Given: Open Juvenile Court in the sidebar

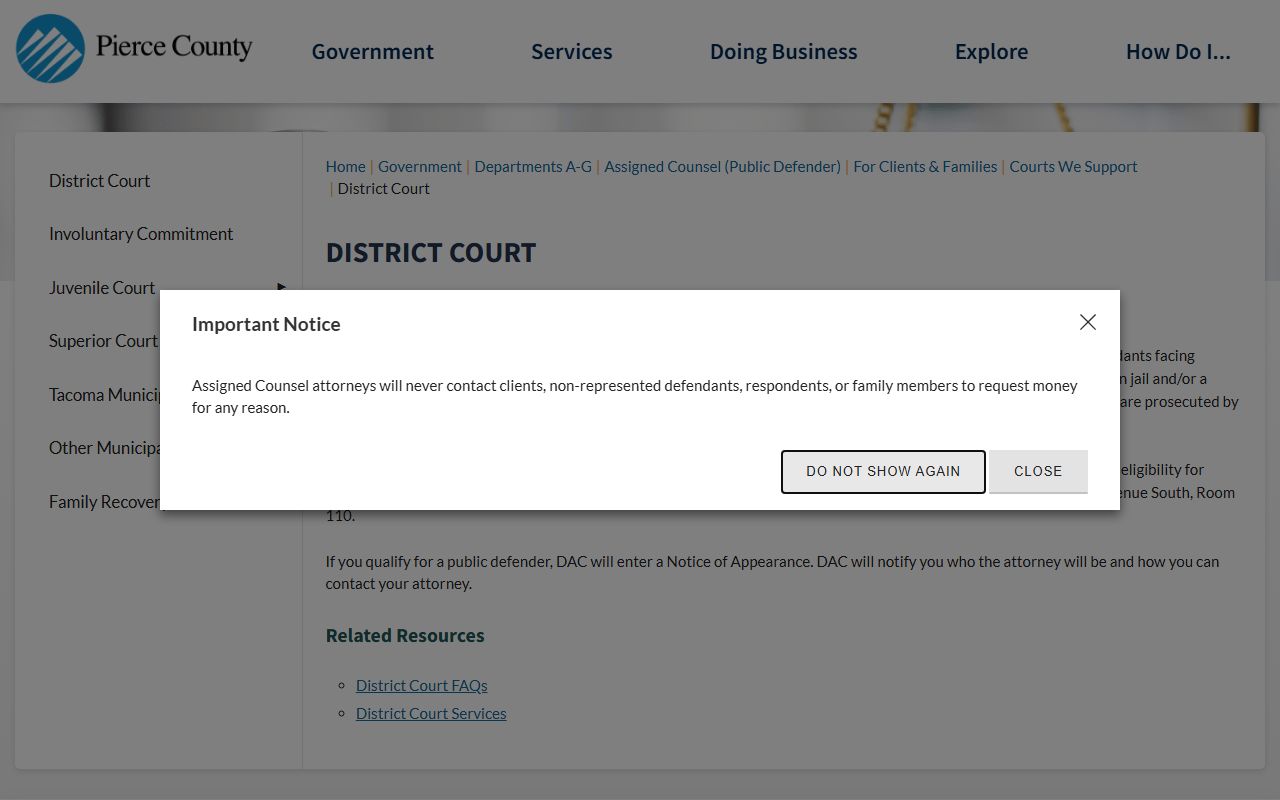Looking at the screenshot, I should (102, 288).
